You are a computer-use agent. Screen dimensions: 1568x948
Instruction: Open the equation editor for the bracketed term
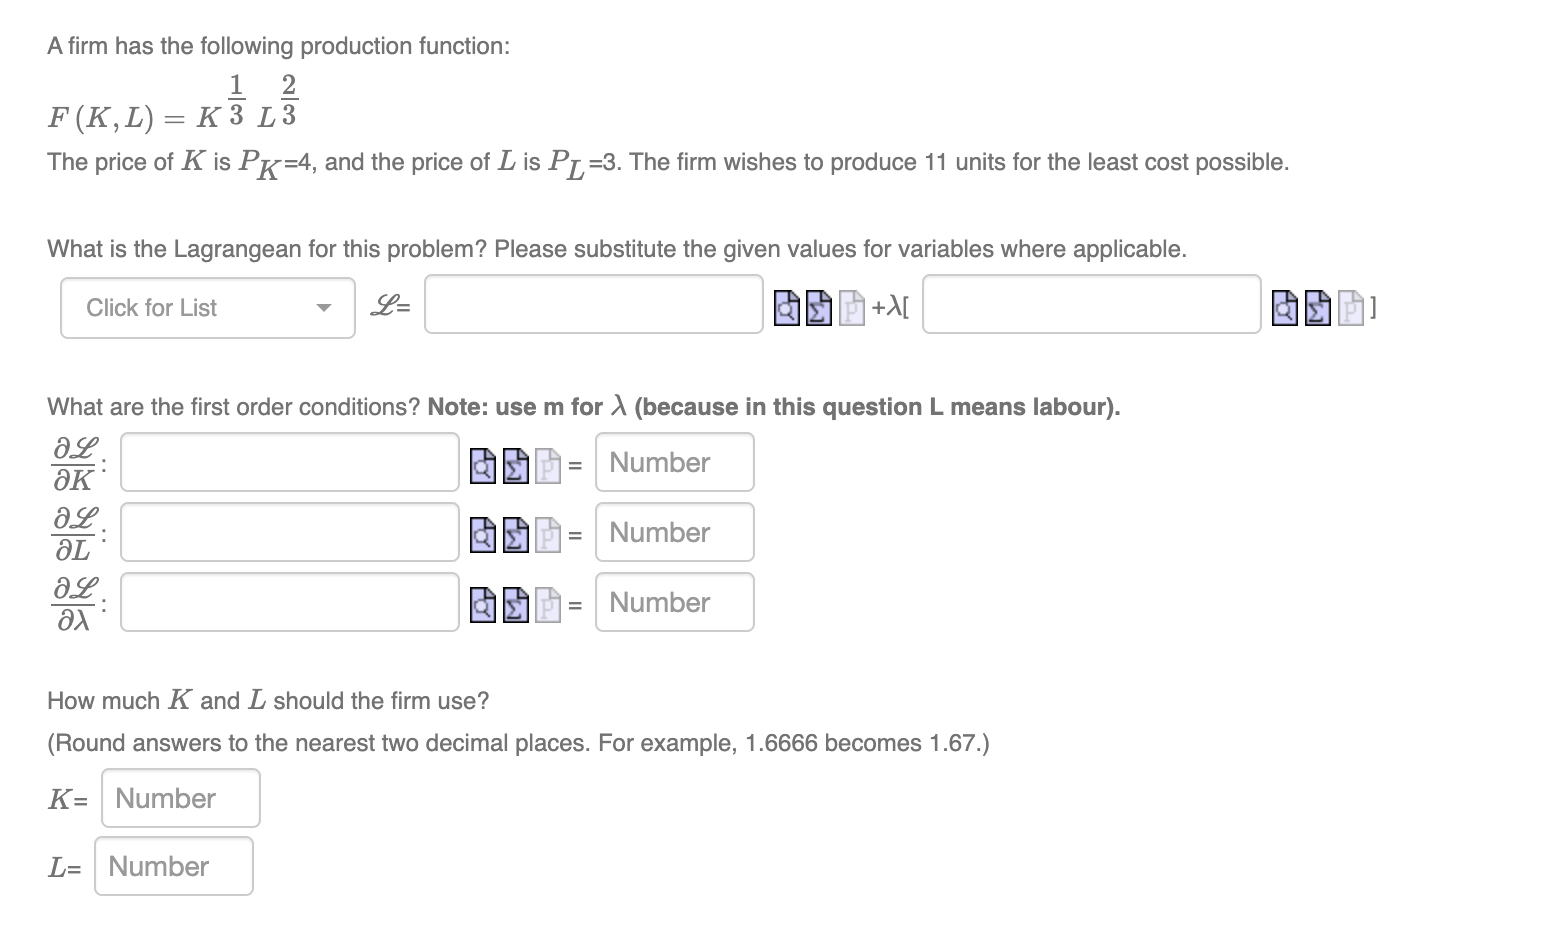coord(1317,309)
